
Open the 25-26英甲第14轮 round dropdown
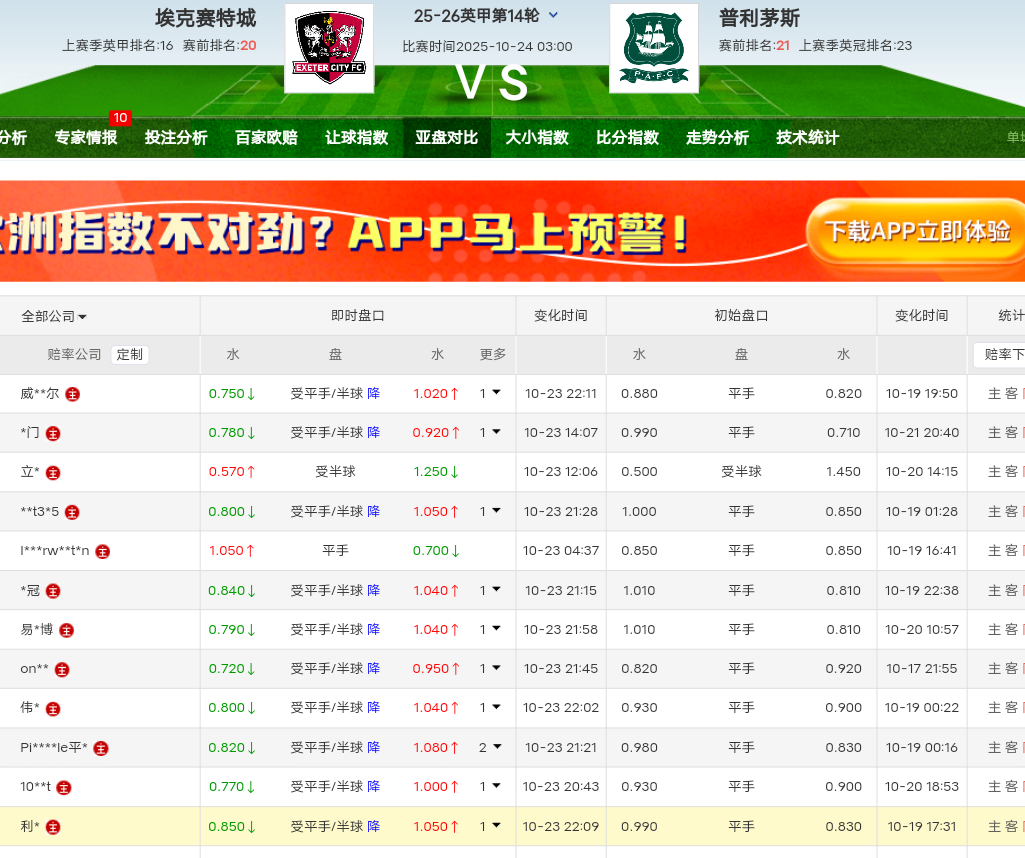click(x=554, y=16)
